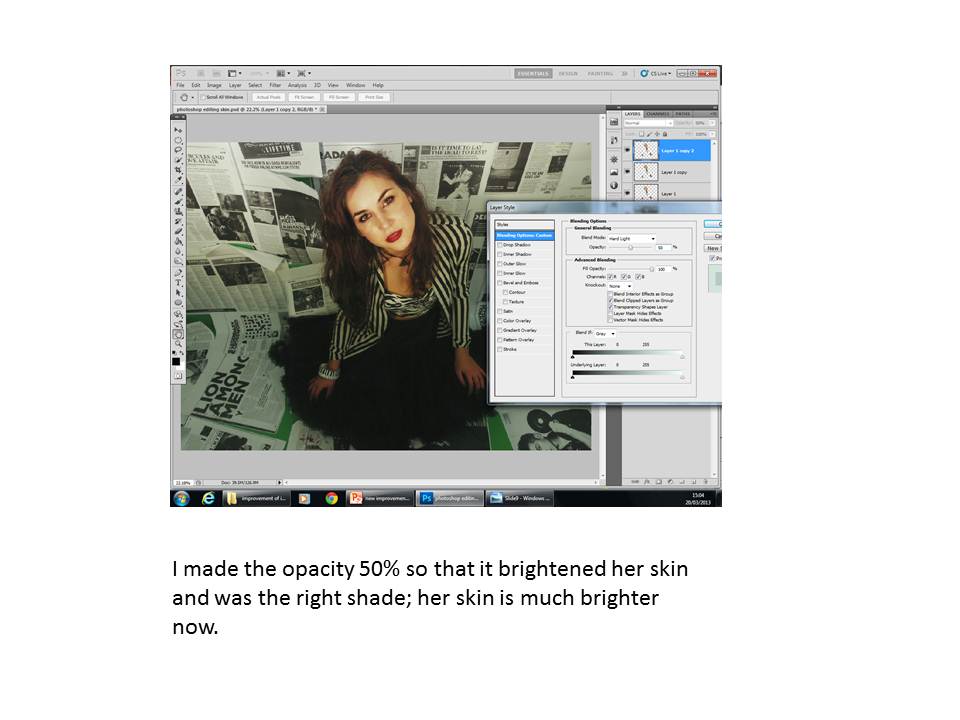Select the Eraser tool
960x720 pixels.
[x=178, y=231]
